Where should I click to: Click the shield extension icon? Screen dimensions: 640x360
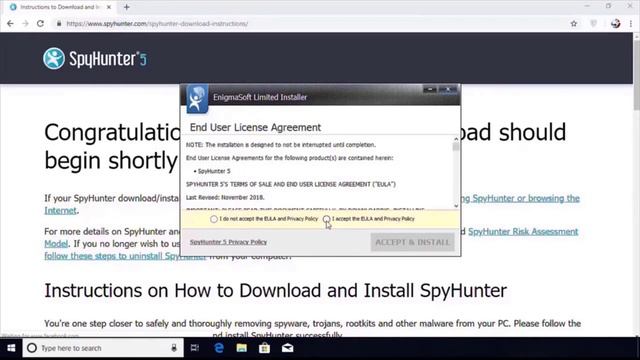pos(594,24)
